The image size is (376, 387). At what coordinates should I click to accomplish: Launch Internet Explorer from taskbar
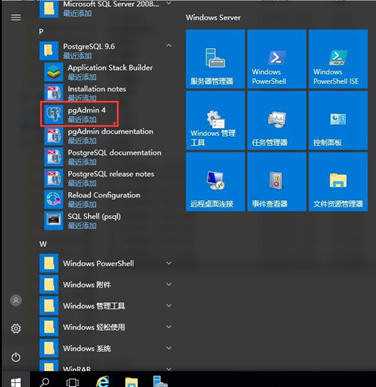coord(102,382)
